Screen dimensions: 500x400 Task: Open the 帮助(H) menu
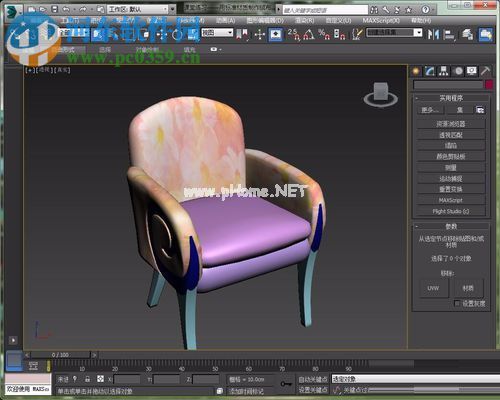(x=421, y=21)
